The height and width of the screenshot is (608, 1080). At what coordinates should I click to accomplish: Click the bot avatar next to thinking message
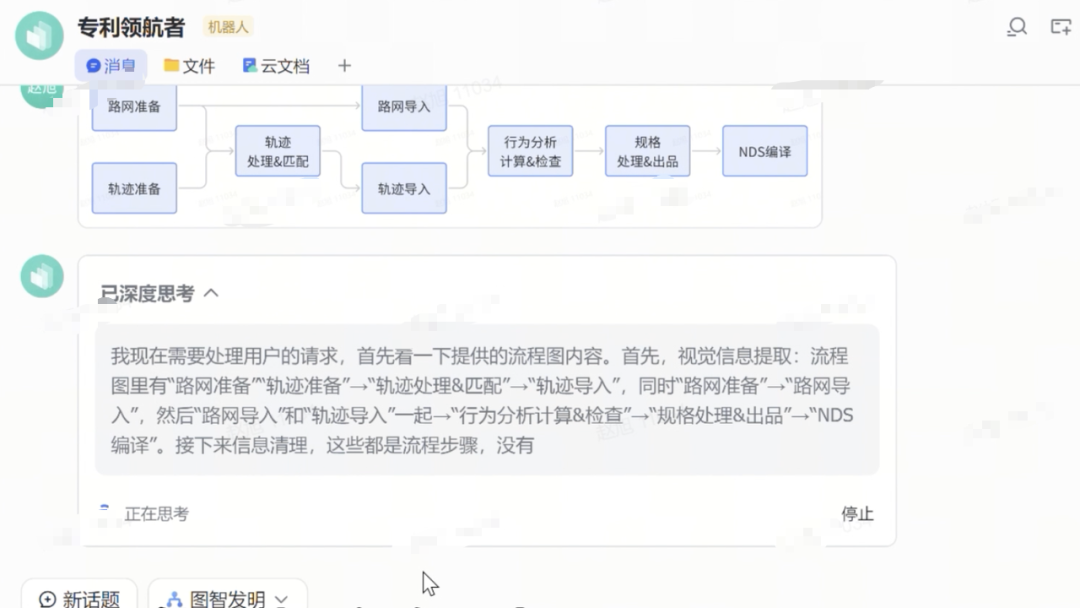tap(41, 276)
